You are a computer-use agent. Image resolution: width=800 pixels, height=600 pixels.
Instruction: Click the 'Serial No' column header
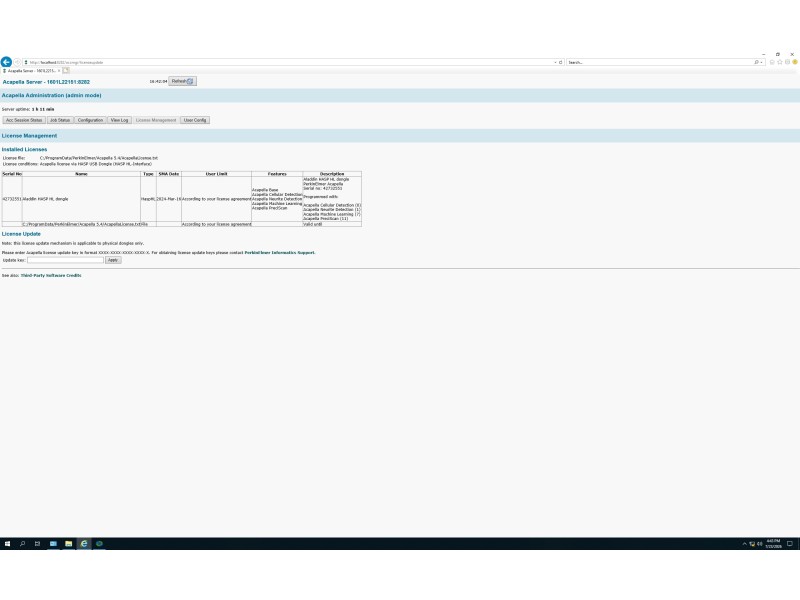tap(12, 174)
